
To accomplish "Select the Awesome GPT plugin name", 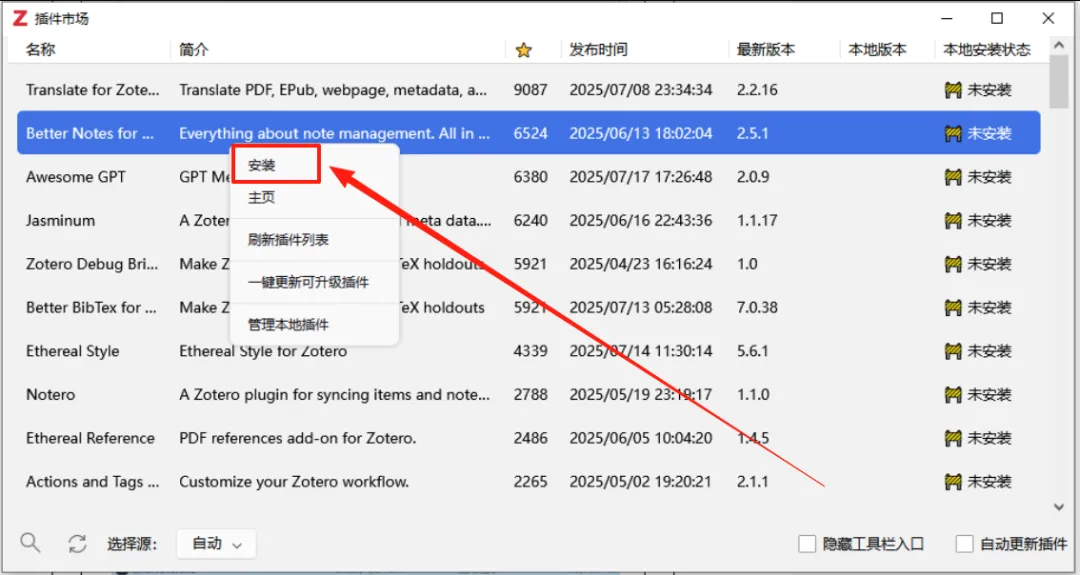I will [x=76, y=177].
